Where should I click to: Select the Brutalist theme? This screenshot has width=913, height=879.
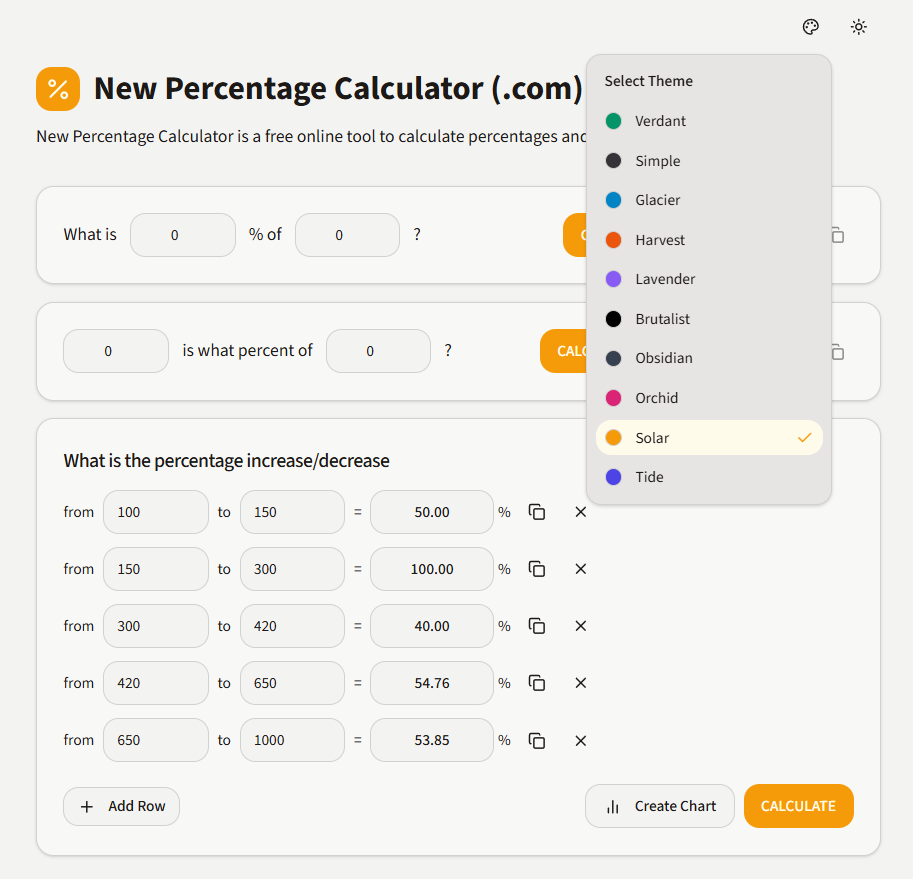click(x=662, y=318)
